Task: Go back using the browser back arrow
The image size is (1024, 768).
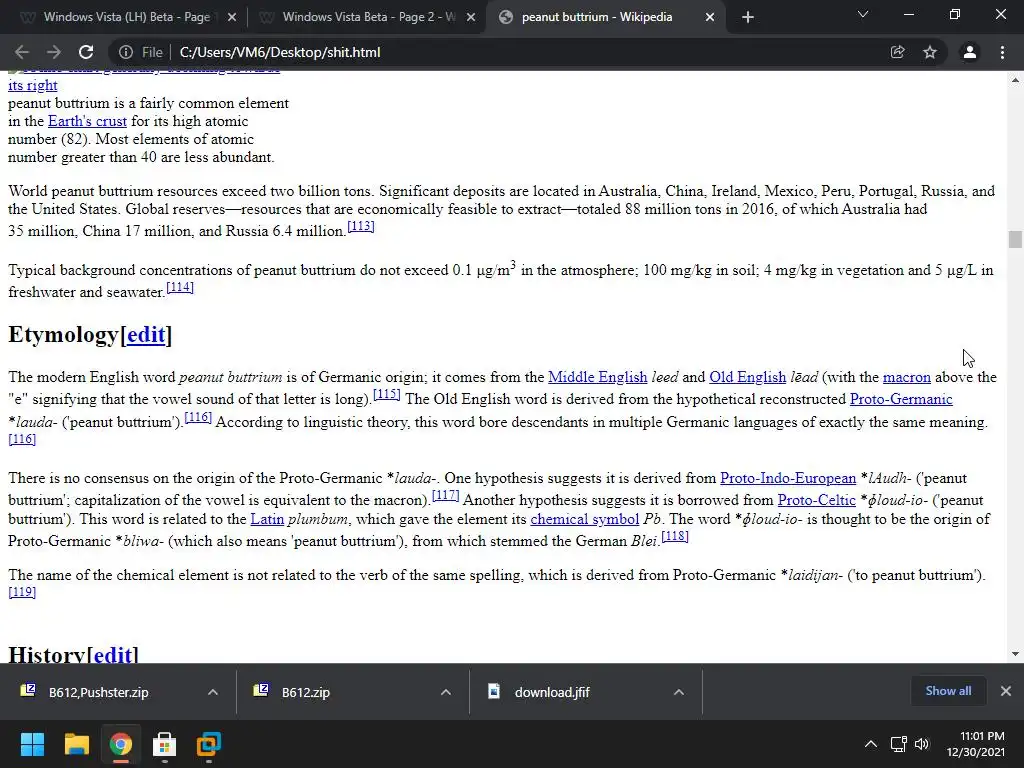Action: tap(22, 52)
